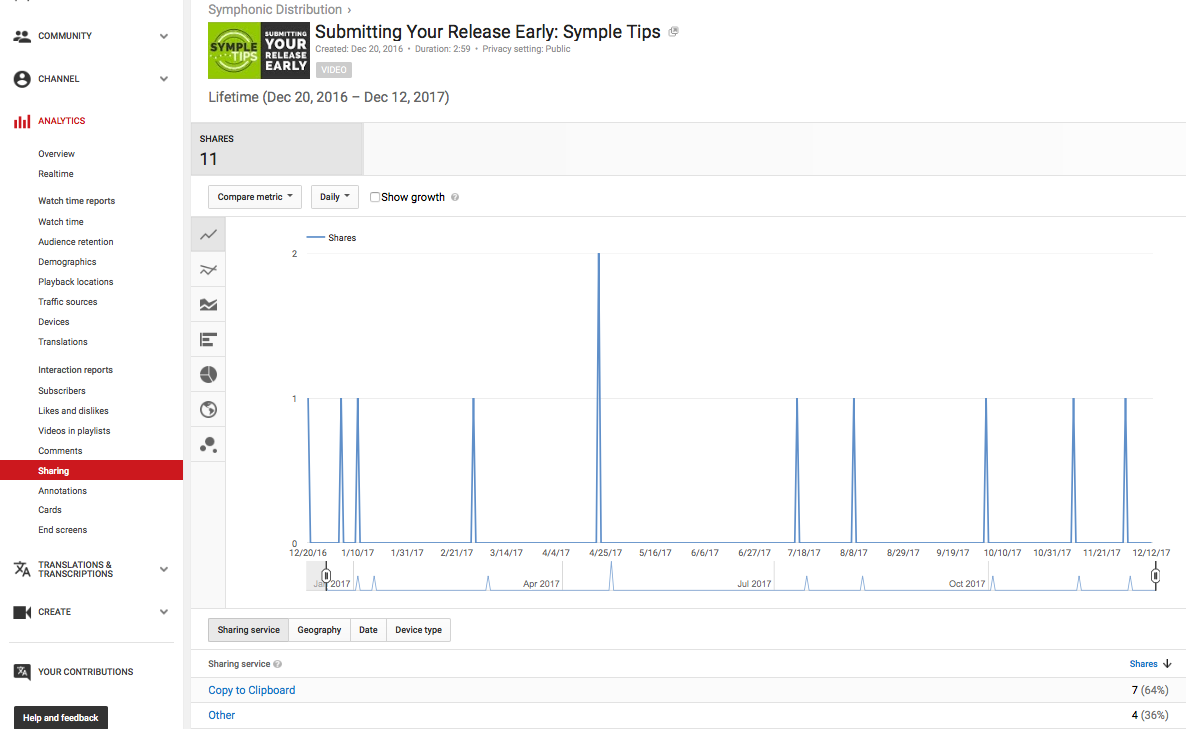Switch to the Geography tab
Screen dimensions: 1186x729
(319, 630)
